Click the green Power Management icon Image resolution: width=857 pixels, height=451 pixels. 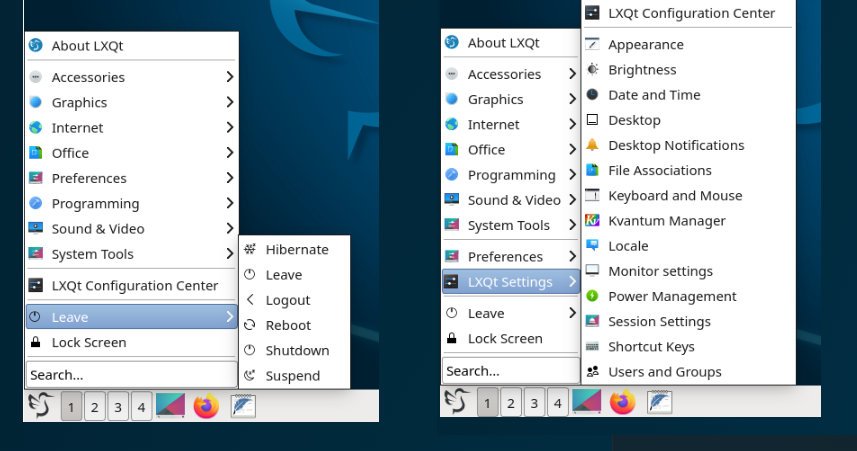point(592,296)
